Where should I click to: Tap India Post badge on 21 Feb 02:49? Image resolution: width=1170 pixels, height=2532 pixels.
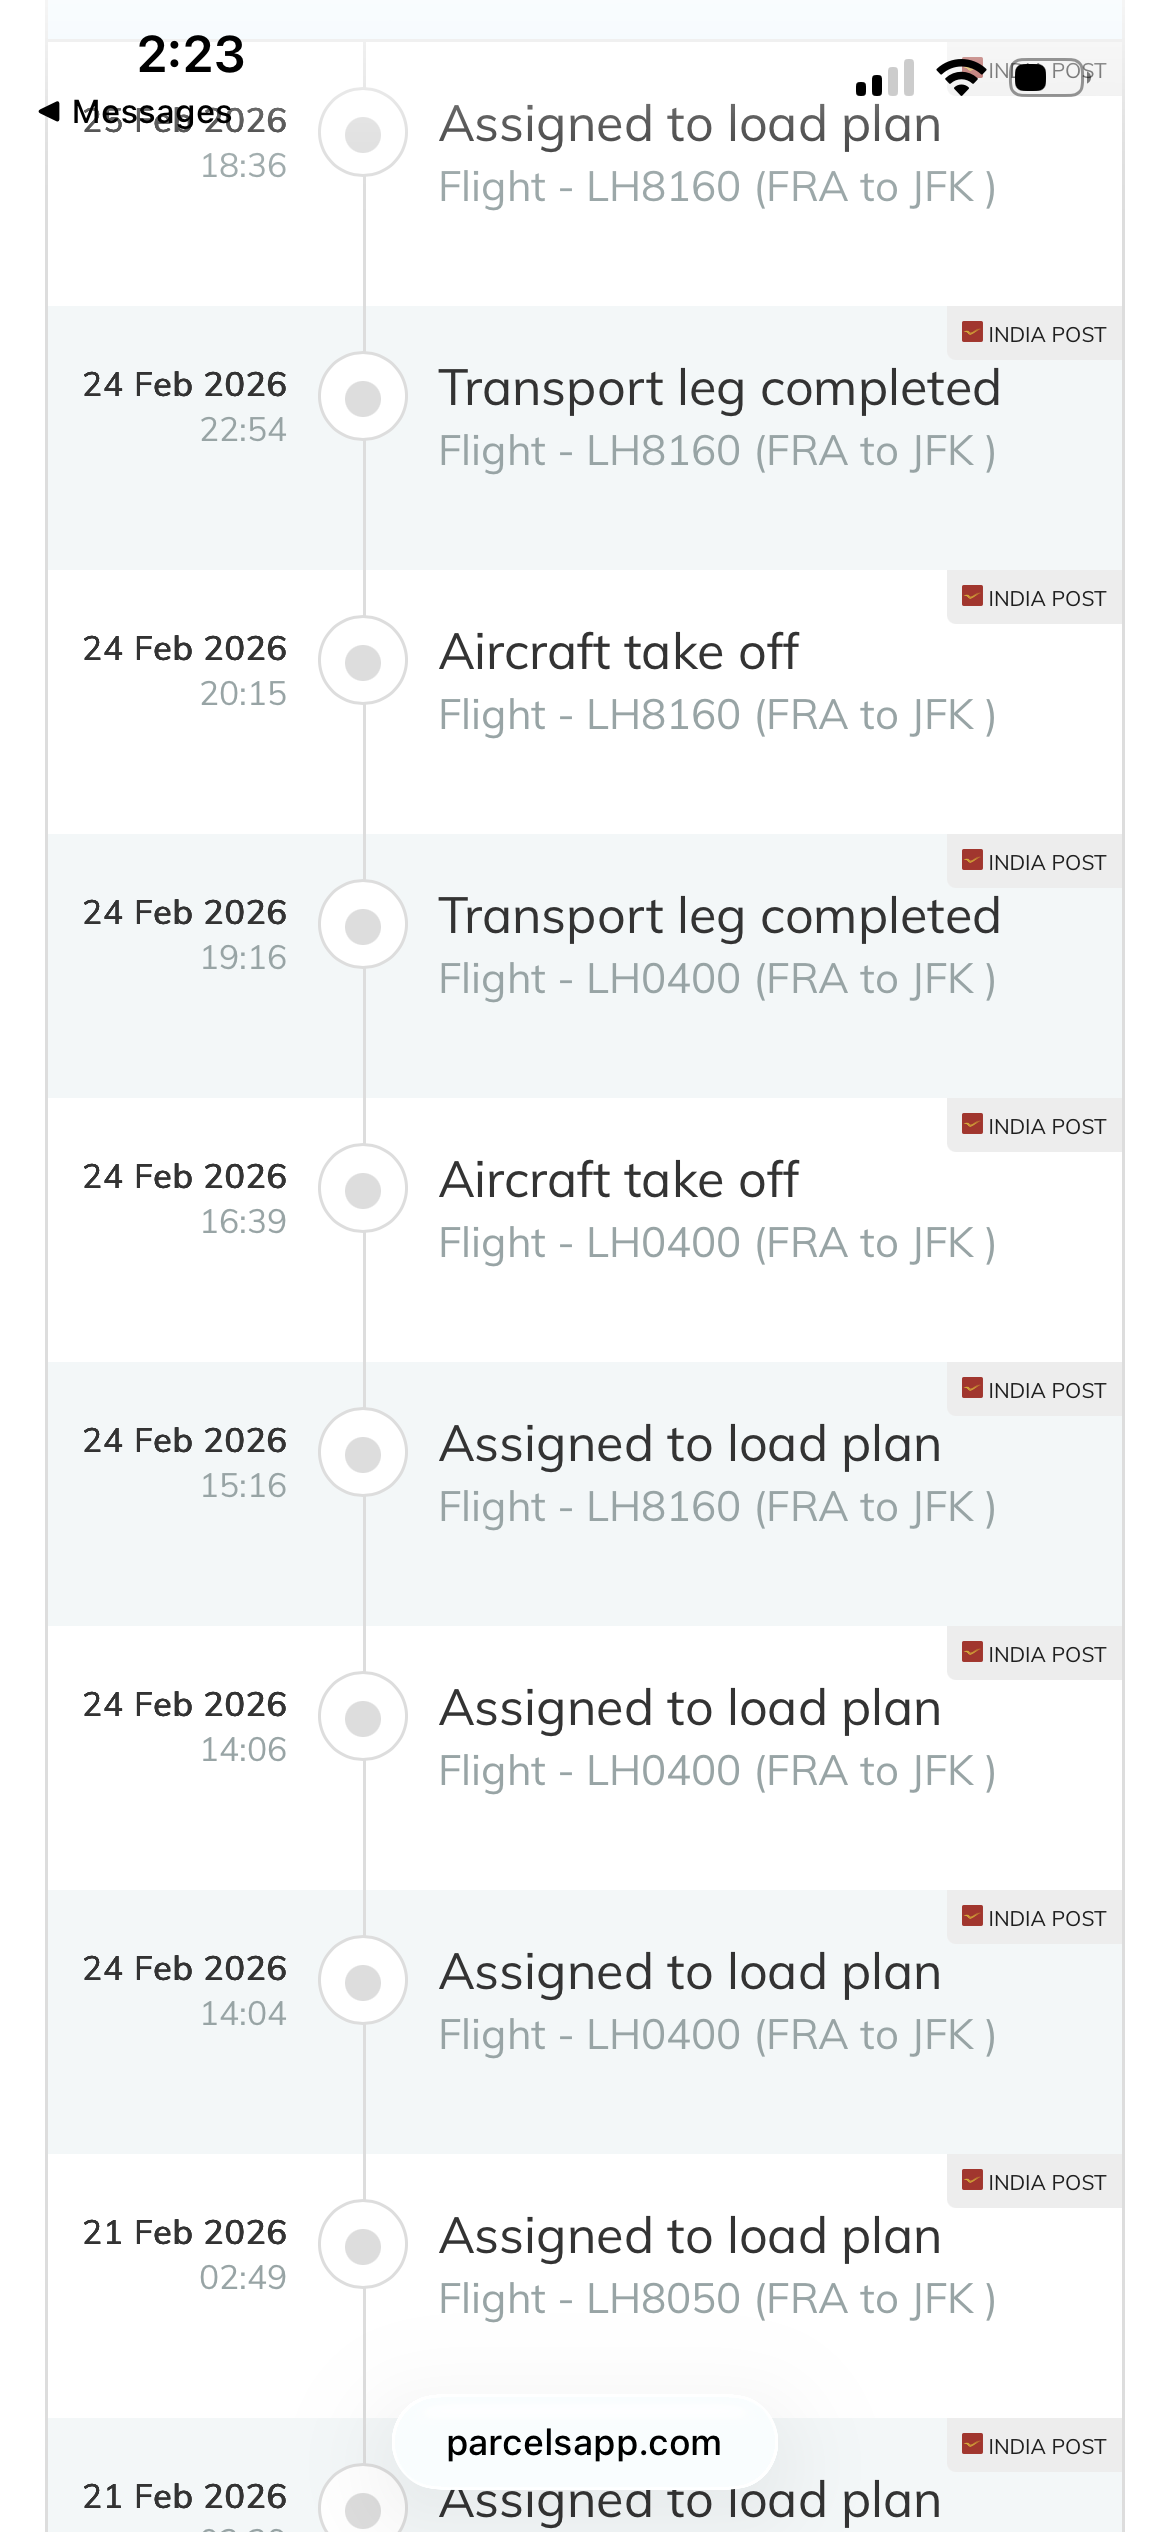coord(1034,2182)
